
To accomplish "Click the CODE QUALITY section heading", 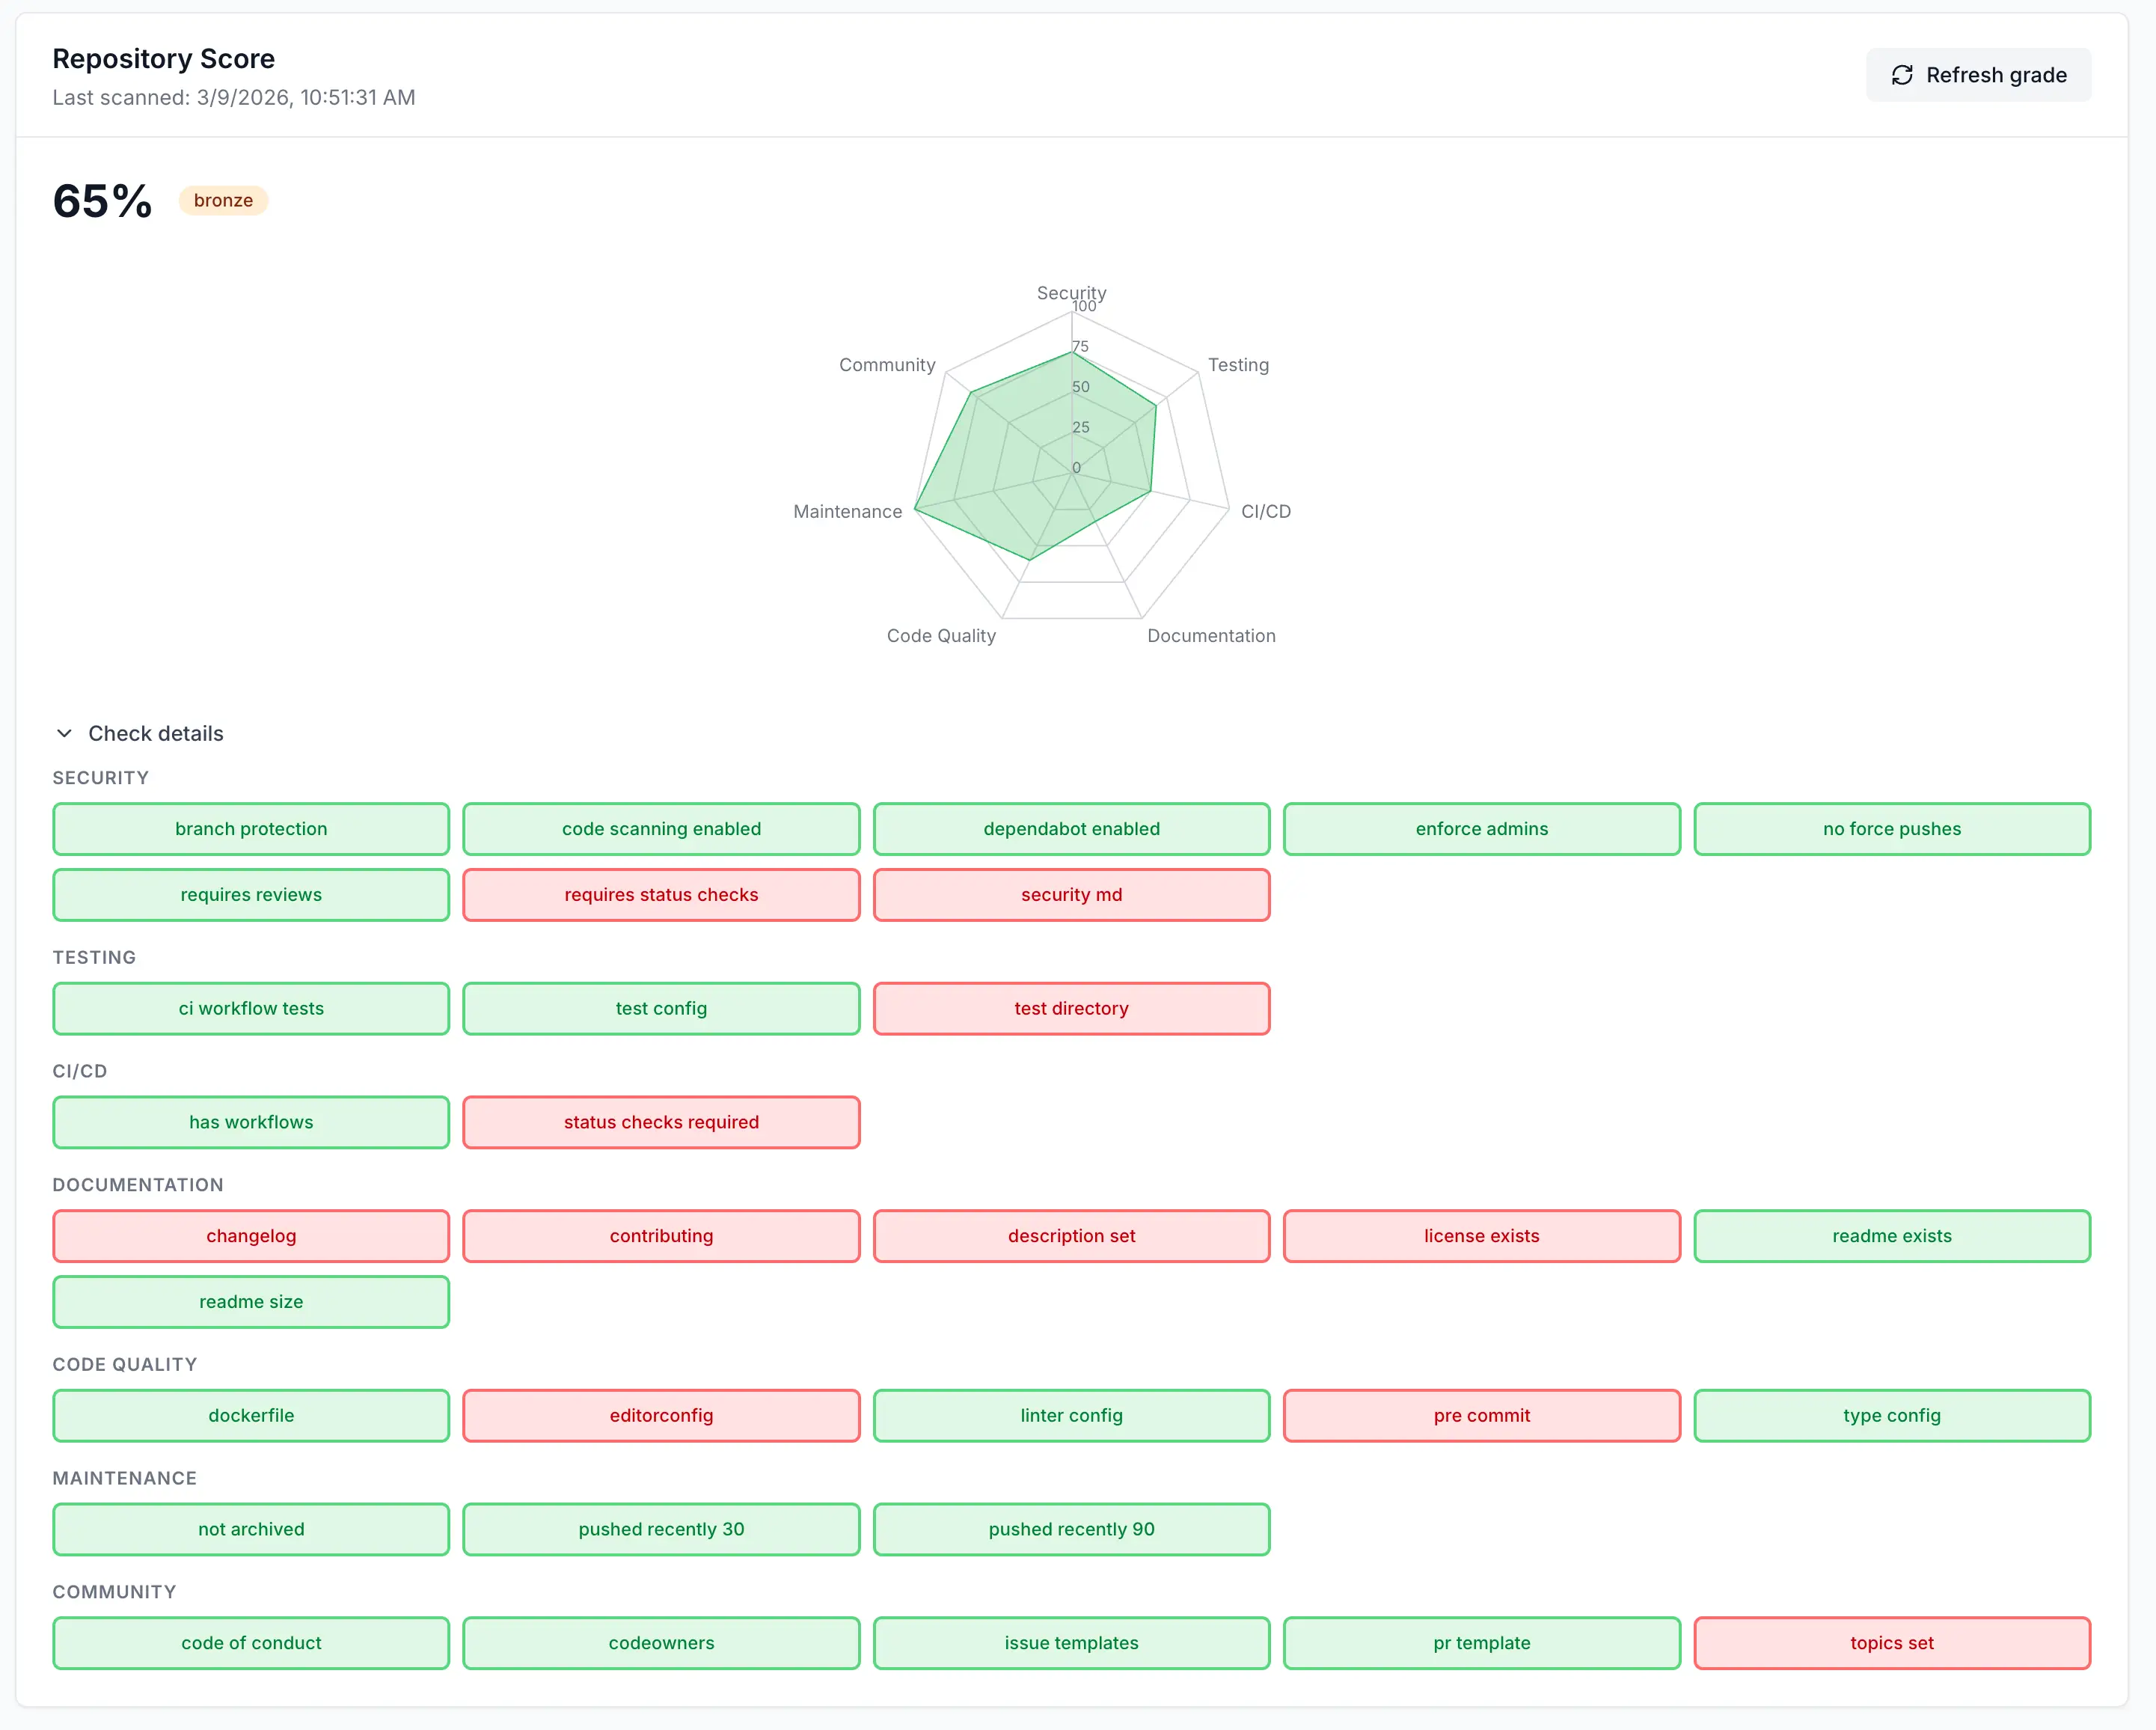I will point(124,1365).
